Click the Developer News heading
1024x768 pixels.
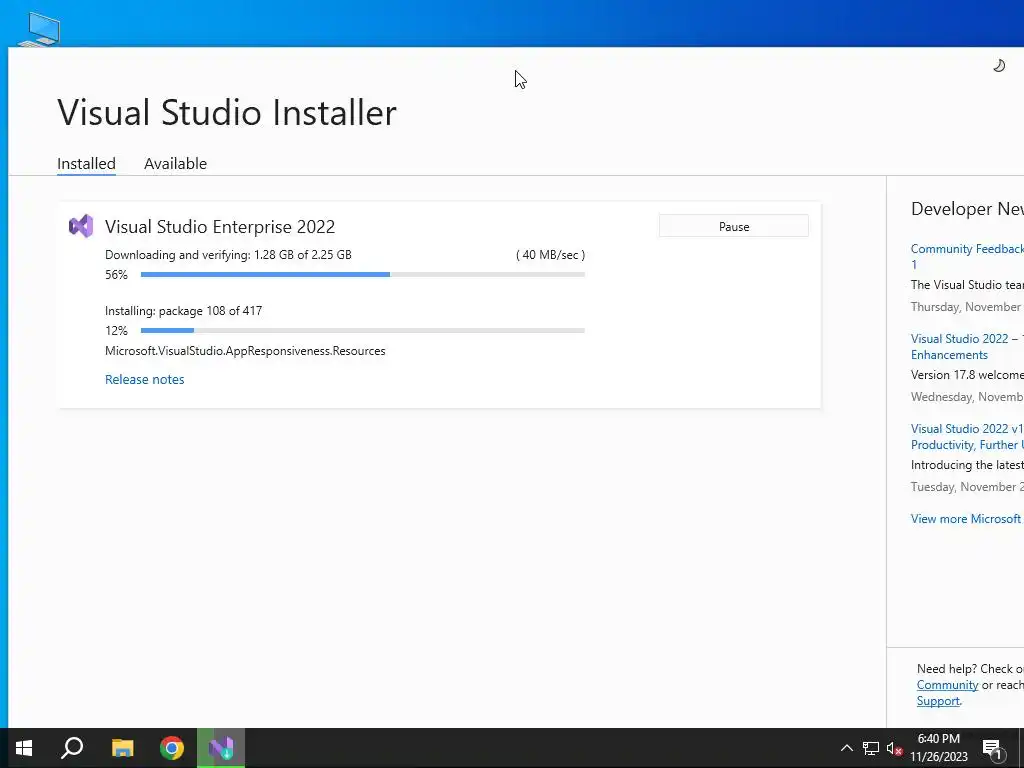[967, 209]
